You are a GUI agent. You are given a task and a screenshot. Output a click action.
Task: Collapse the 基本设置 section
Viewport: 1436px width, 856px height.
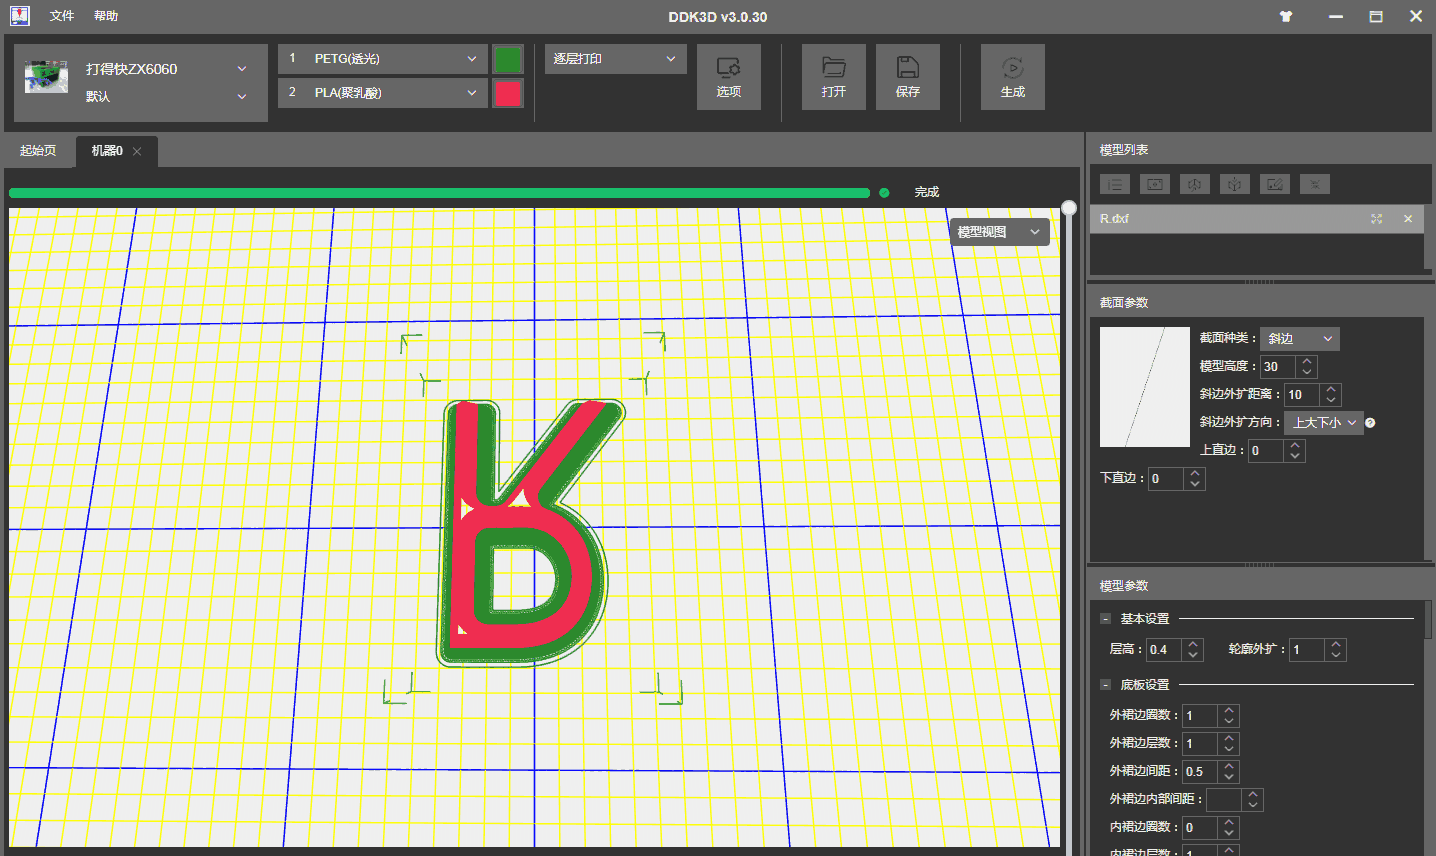click(x=1105, y=619)
